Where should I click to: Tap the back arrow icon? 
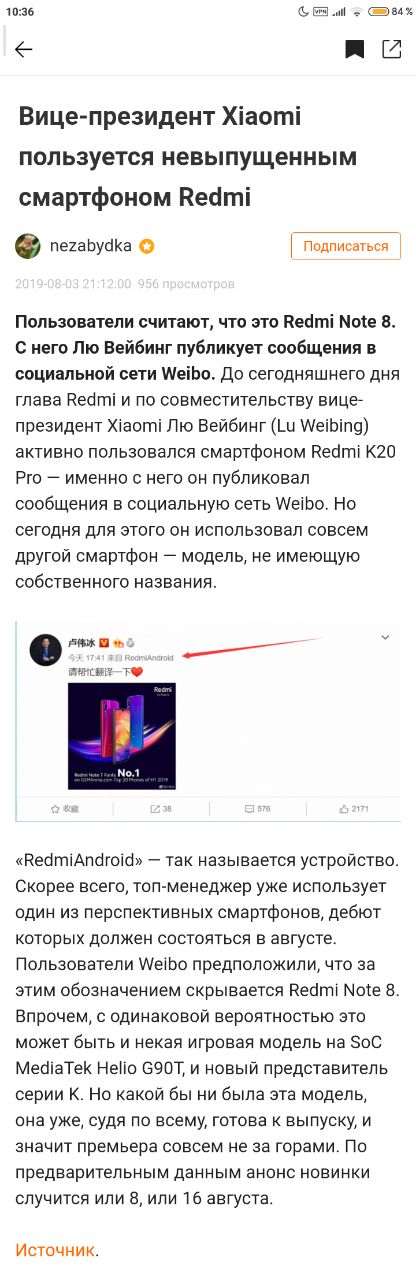coord(24,49)
